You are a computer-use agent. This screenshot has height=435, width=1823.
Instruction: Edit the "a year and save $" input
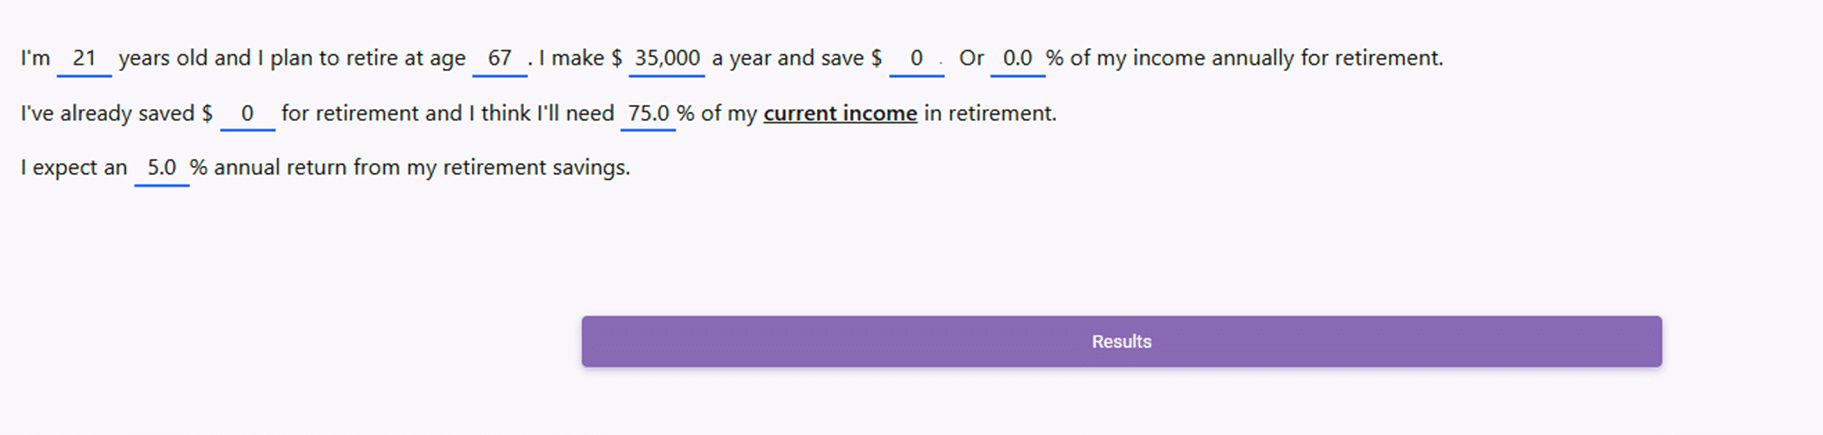tap(916, 59)
